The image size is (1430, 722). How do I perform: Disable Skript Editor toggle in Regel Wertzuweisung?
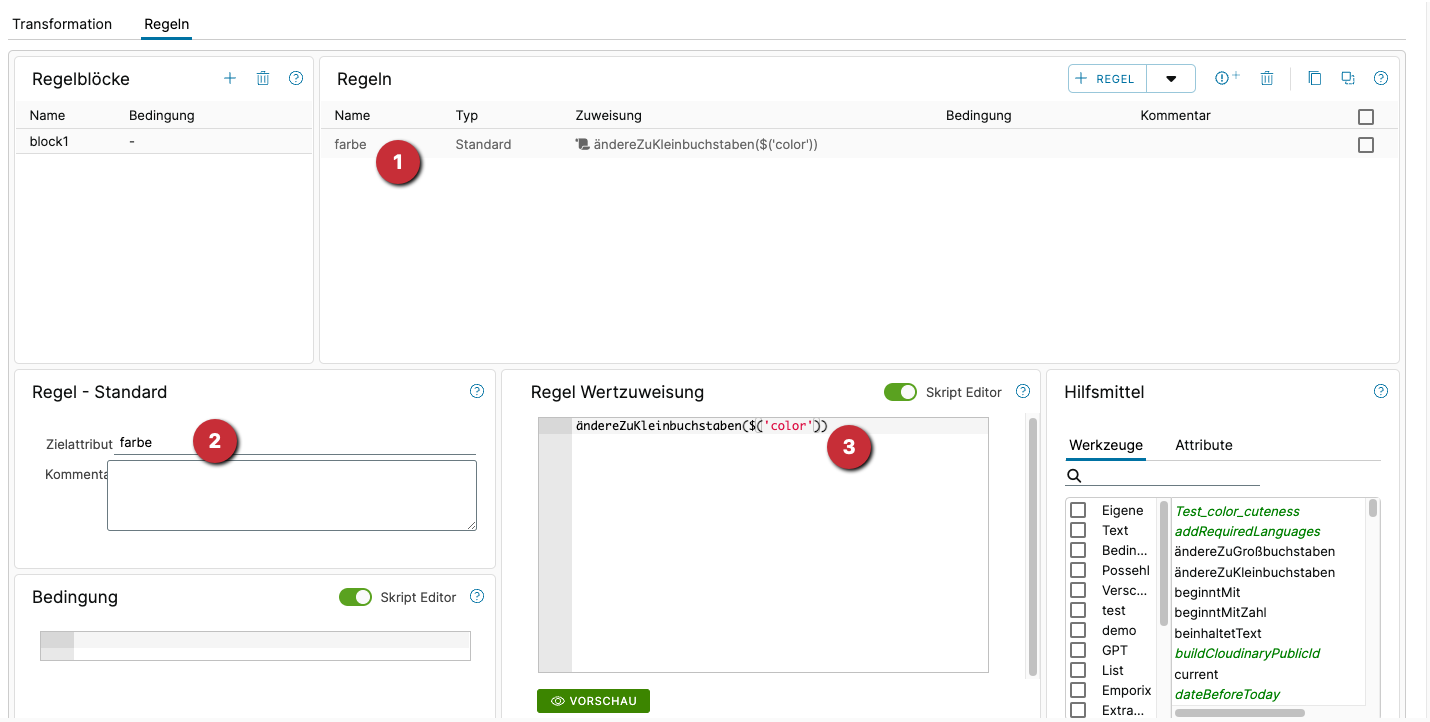click(x=900, y=392)
